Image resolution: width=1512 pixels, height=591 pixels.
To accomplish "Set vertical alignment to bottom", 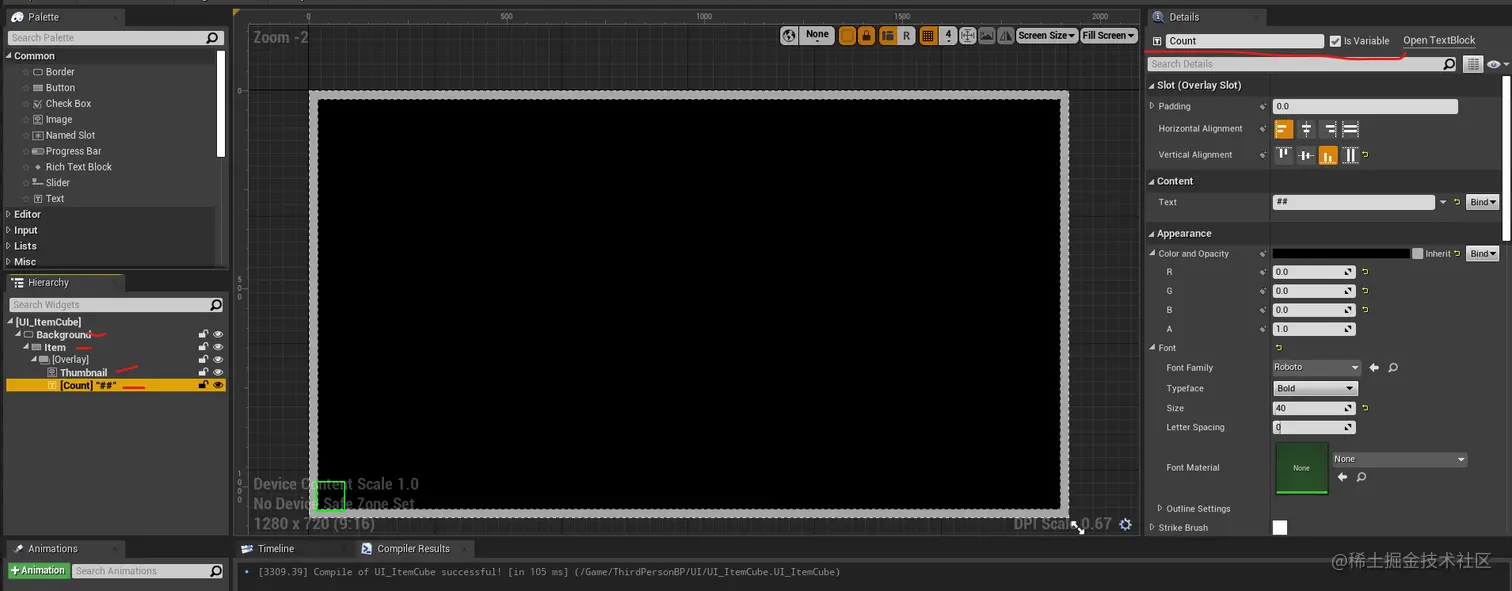I will point(1328,155).
